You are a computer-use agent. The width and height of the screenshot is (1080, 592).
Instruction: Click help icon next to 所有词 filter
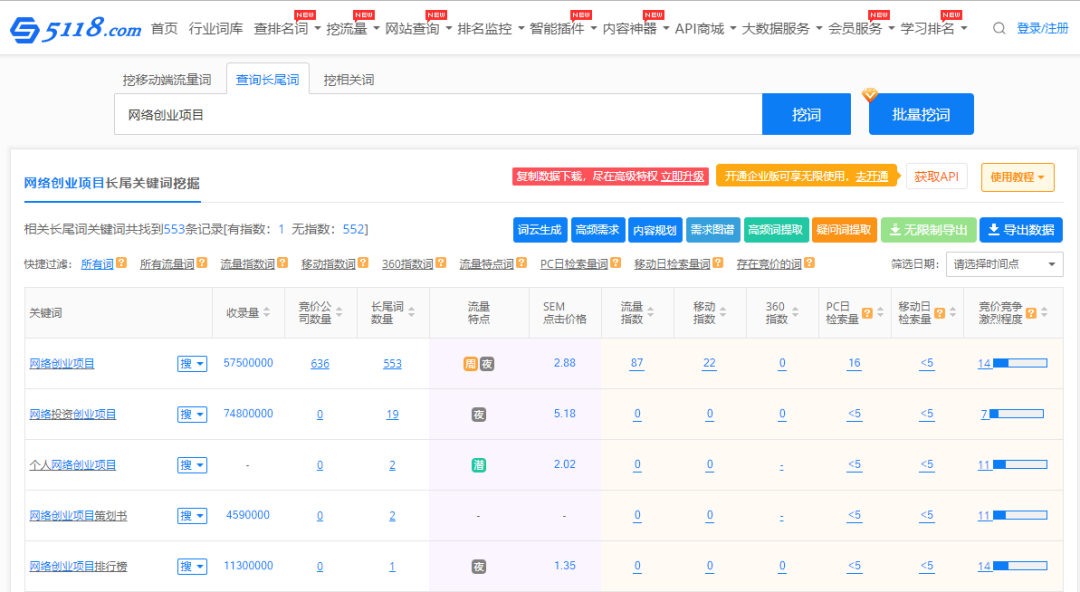(x=121, y=264)
